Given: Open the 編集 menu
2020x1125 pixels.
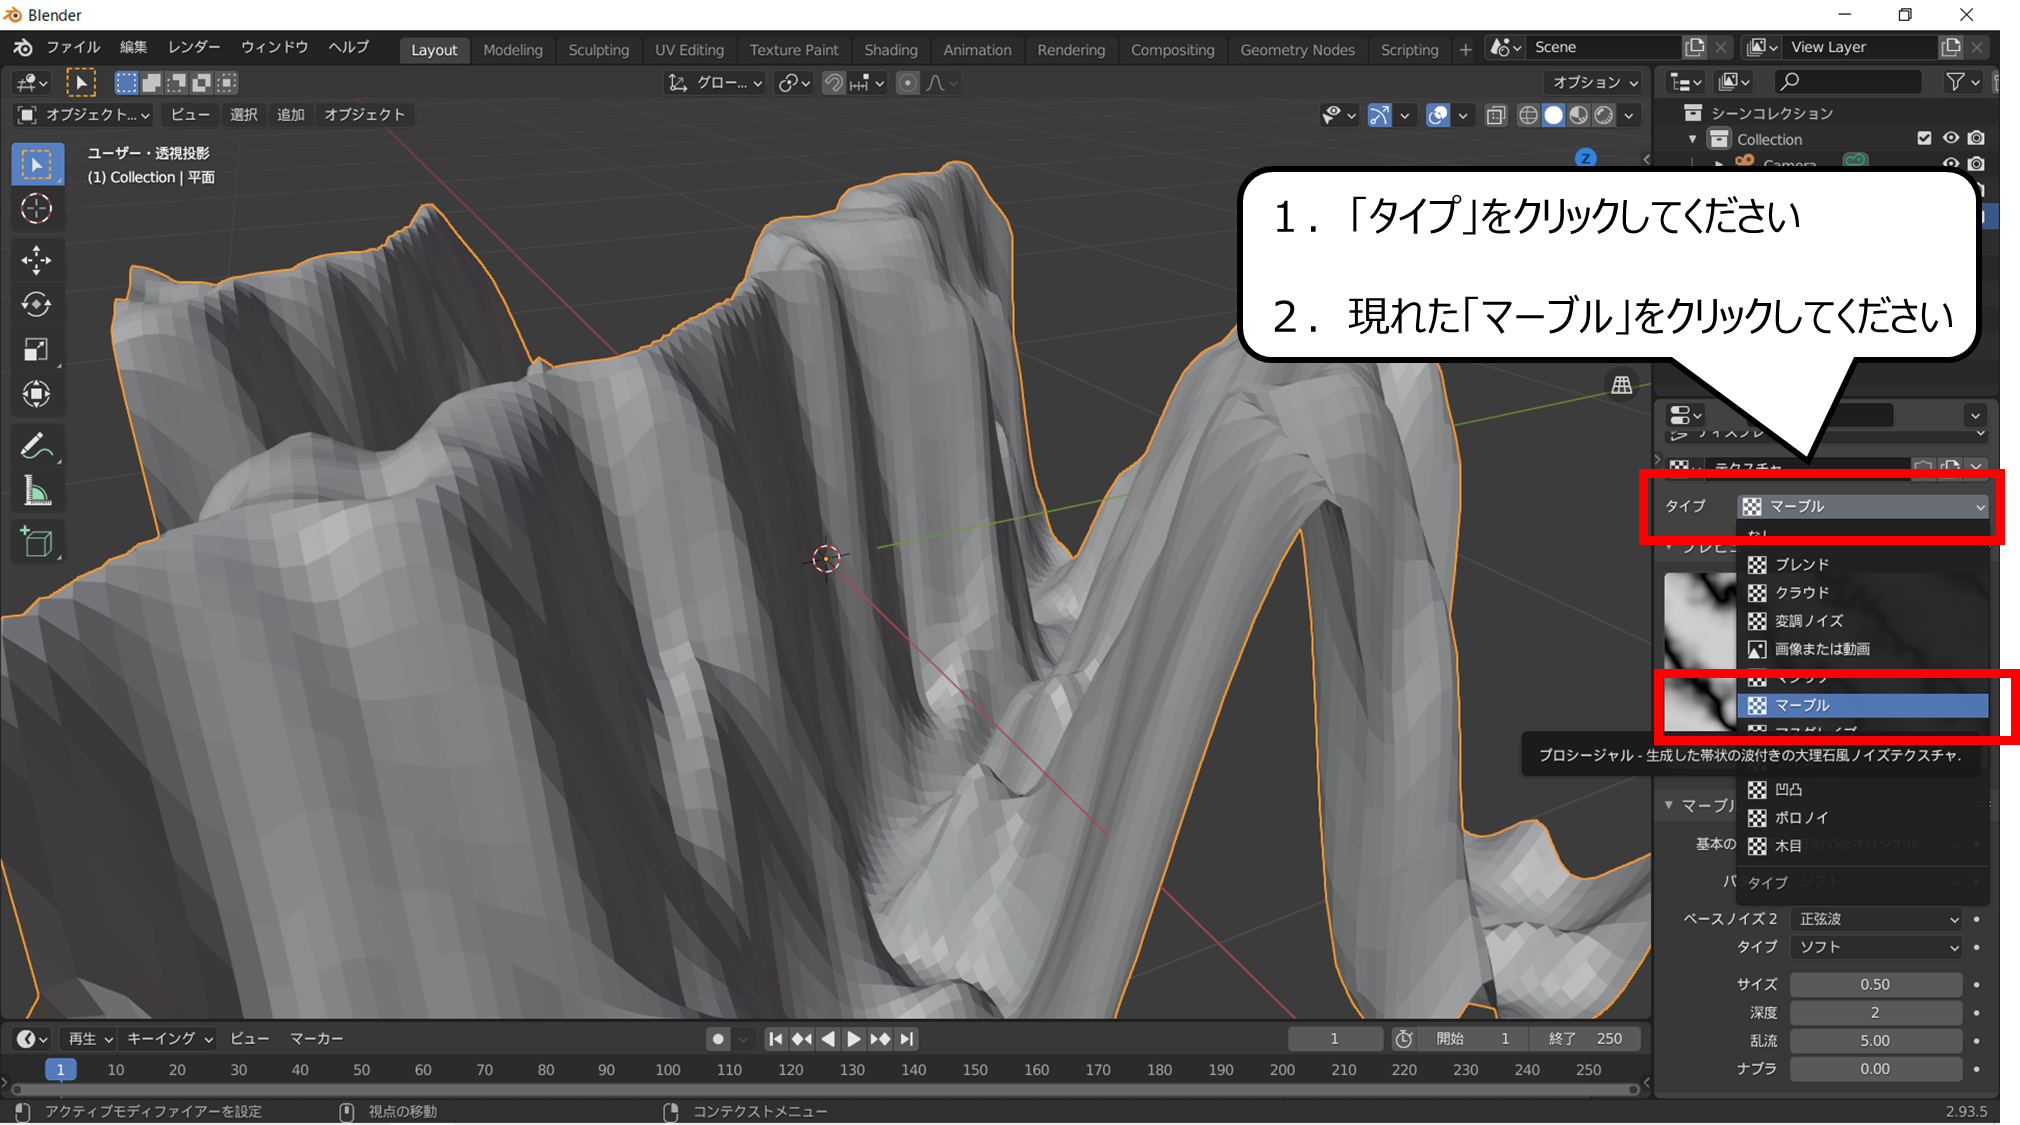Looking at the screenshot, I should point(133,47).
